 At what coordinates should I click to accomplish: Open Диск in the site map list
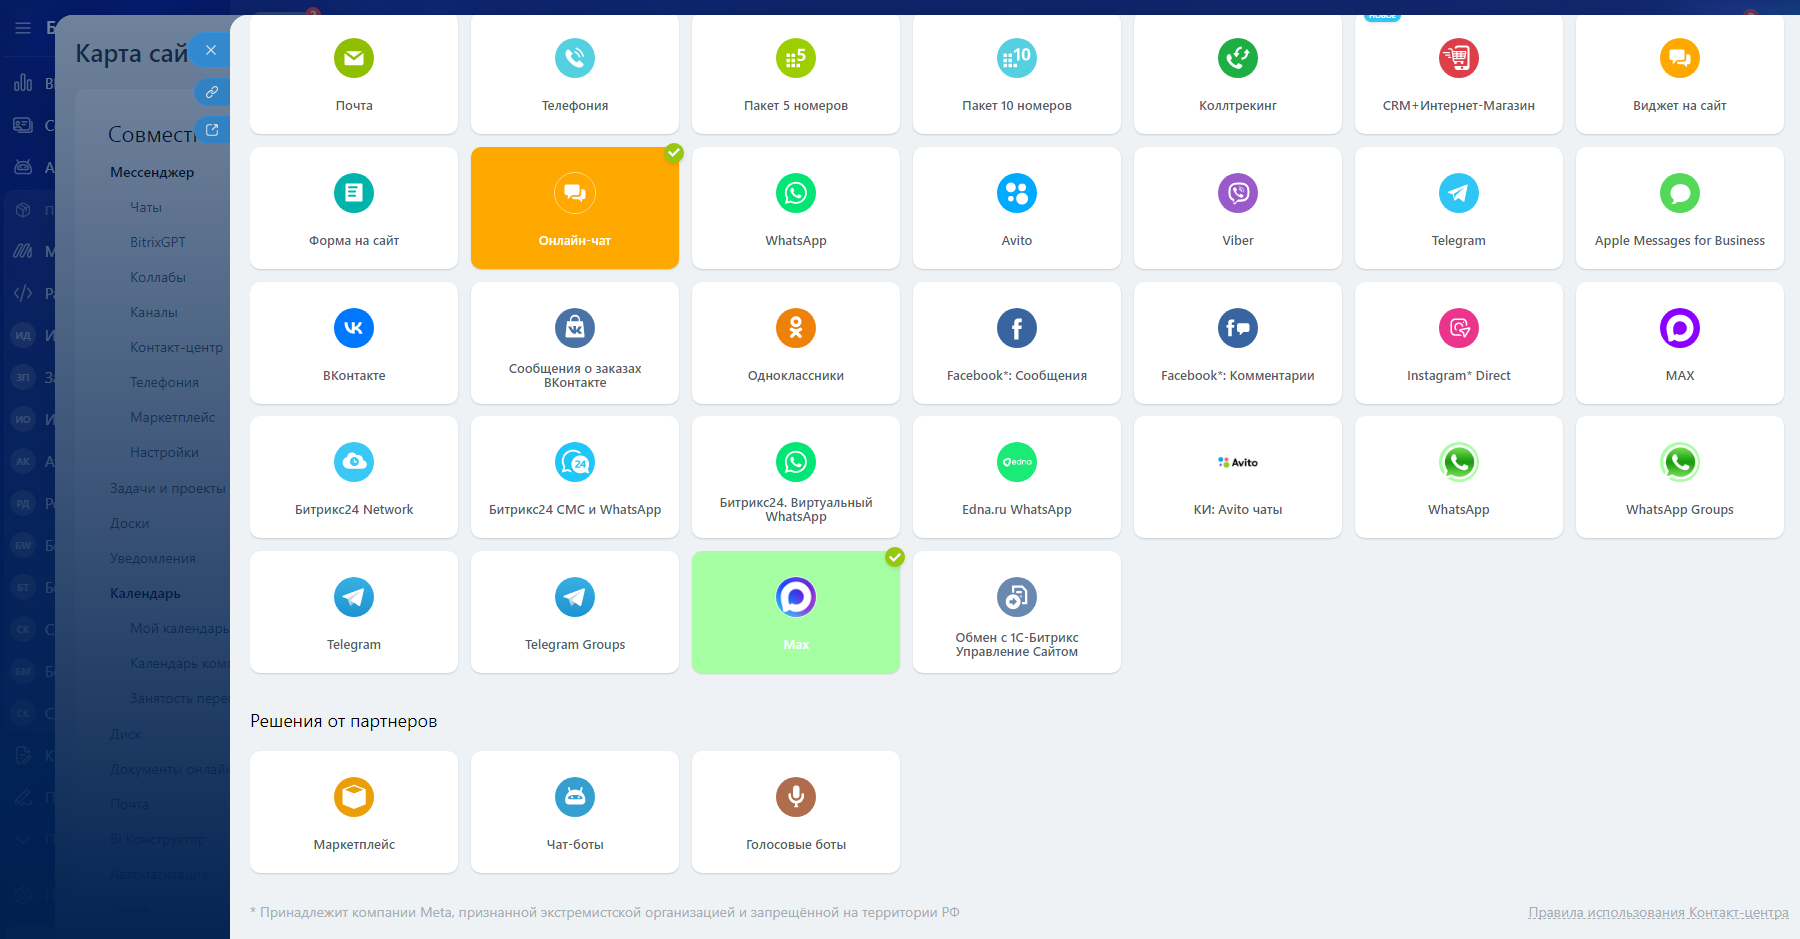[x=126, y=734]
